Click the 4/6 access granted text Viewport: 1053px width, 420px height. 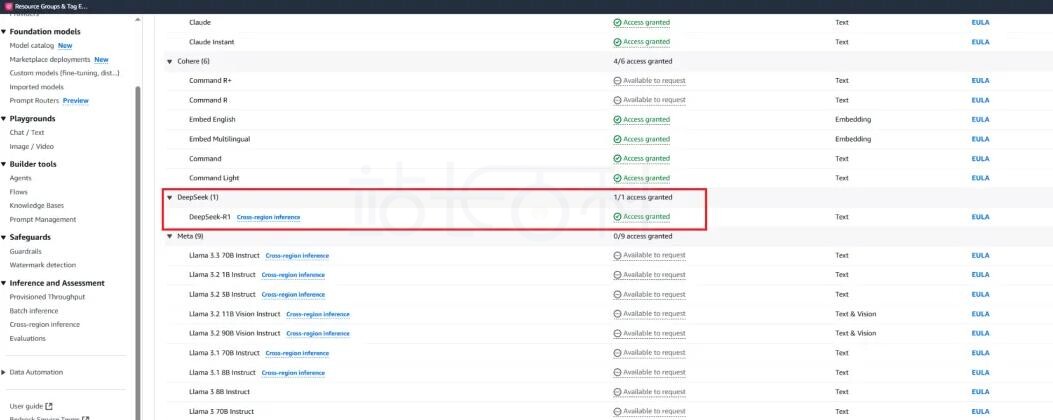[x=643, y=61]
